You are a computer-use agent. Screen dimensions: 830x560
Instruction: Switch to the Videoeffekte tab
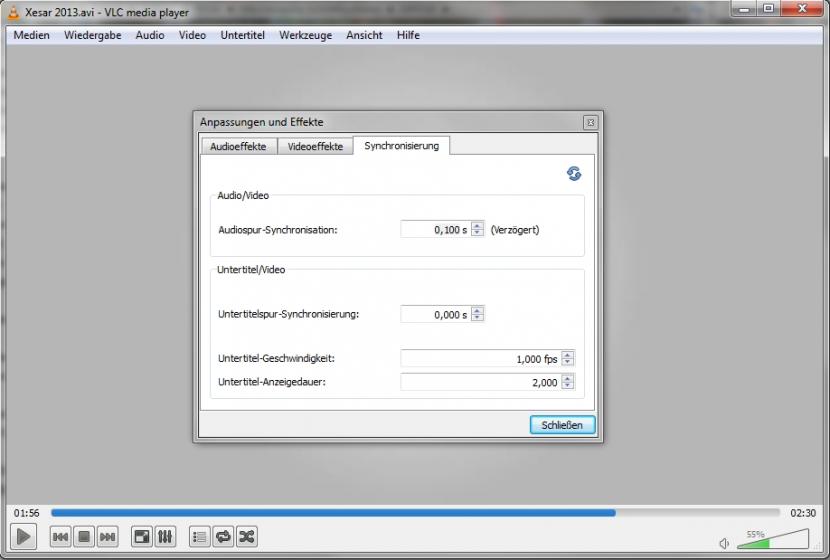click(315, 147)
